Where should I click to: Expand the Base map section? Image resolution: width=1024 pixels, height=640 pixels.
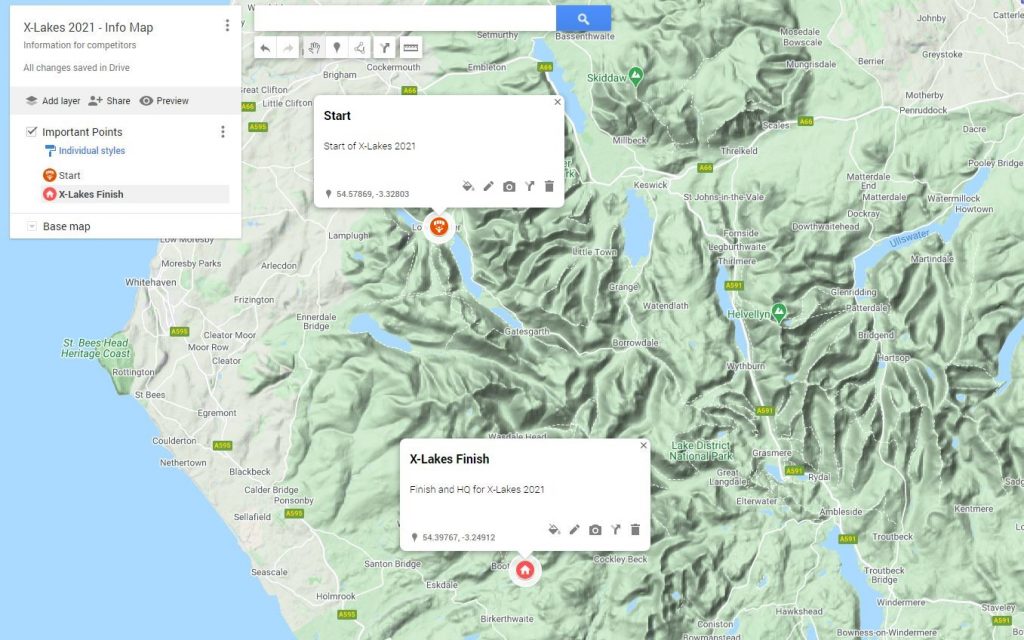click(x=31, y=227)
